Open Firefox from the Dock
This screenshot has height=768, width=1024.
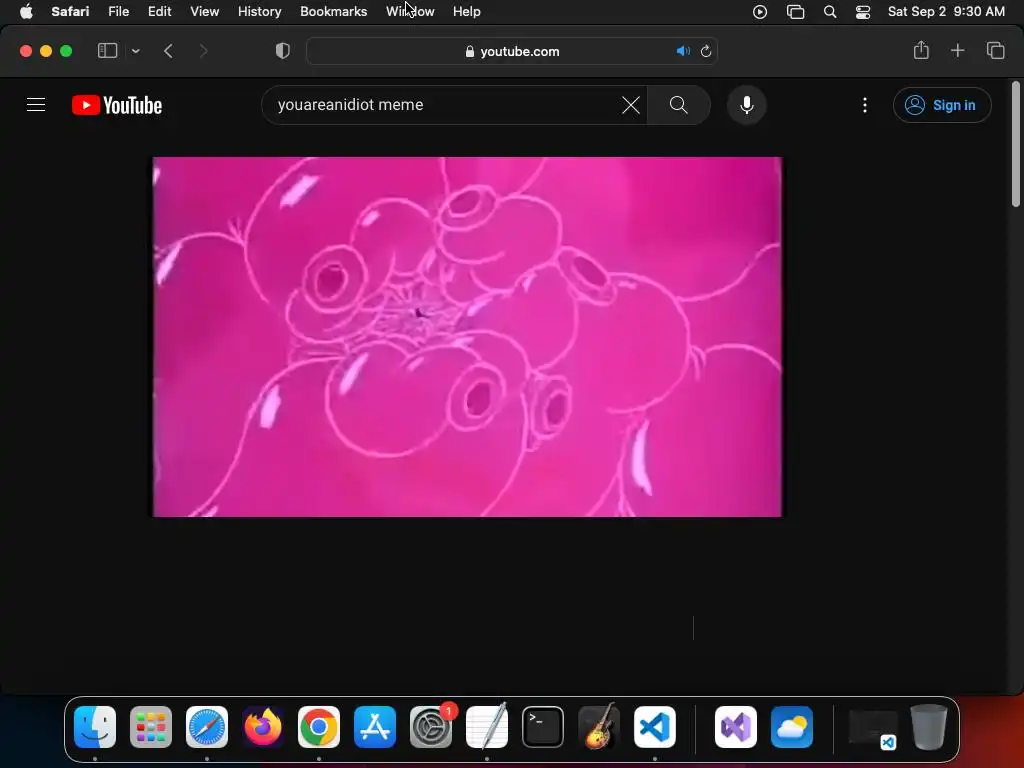pos(263,726)
